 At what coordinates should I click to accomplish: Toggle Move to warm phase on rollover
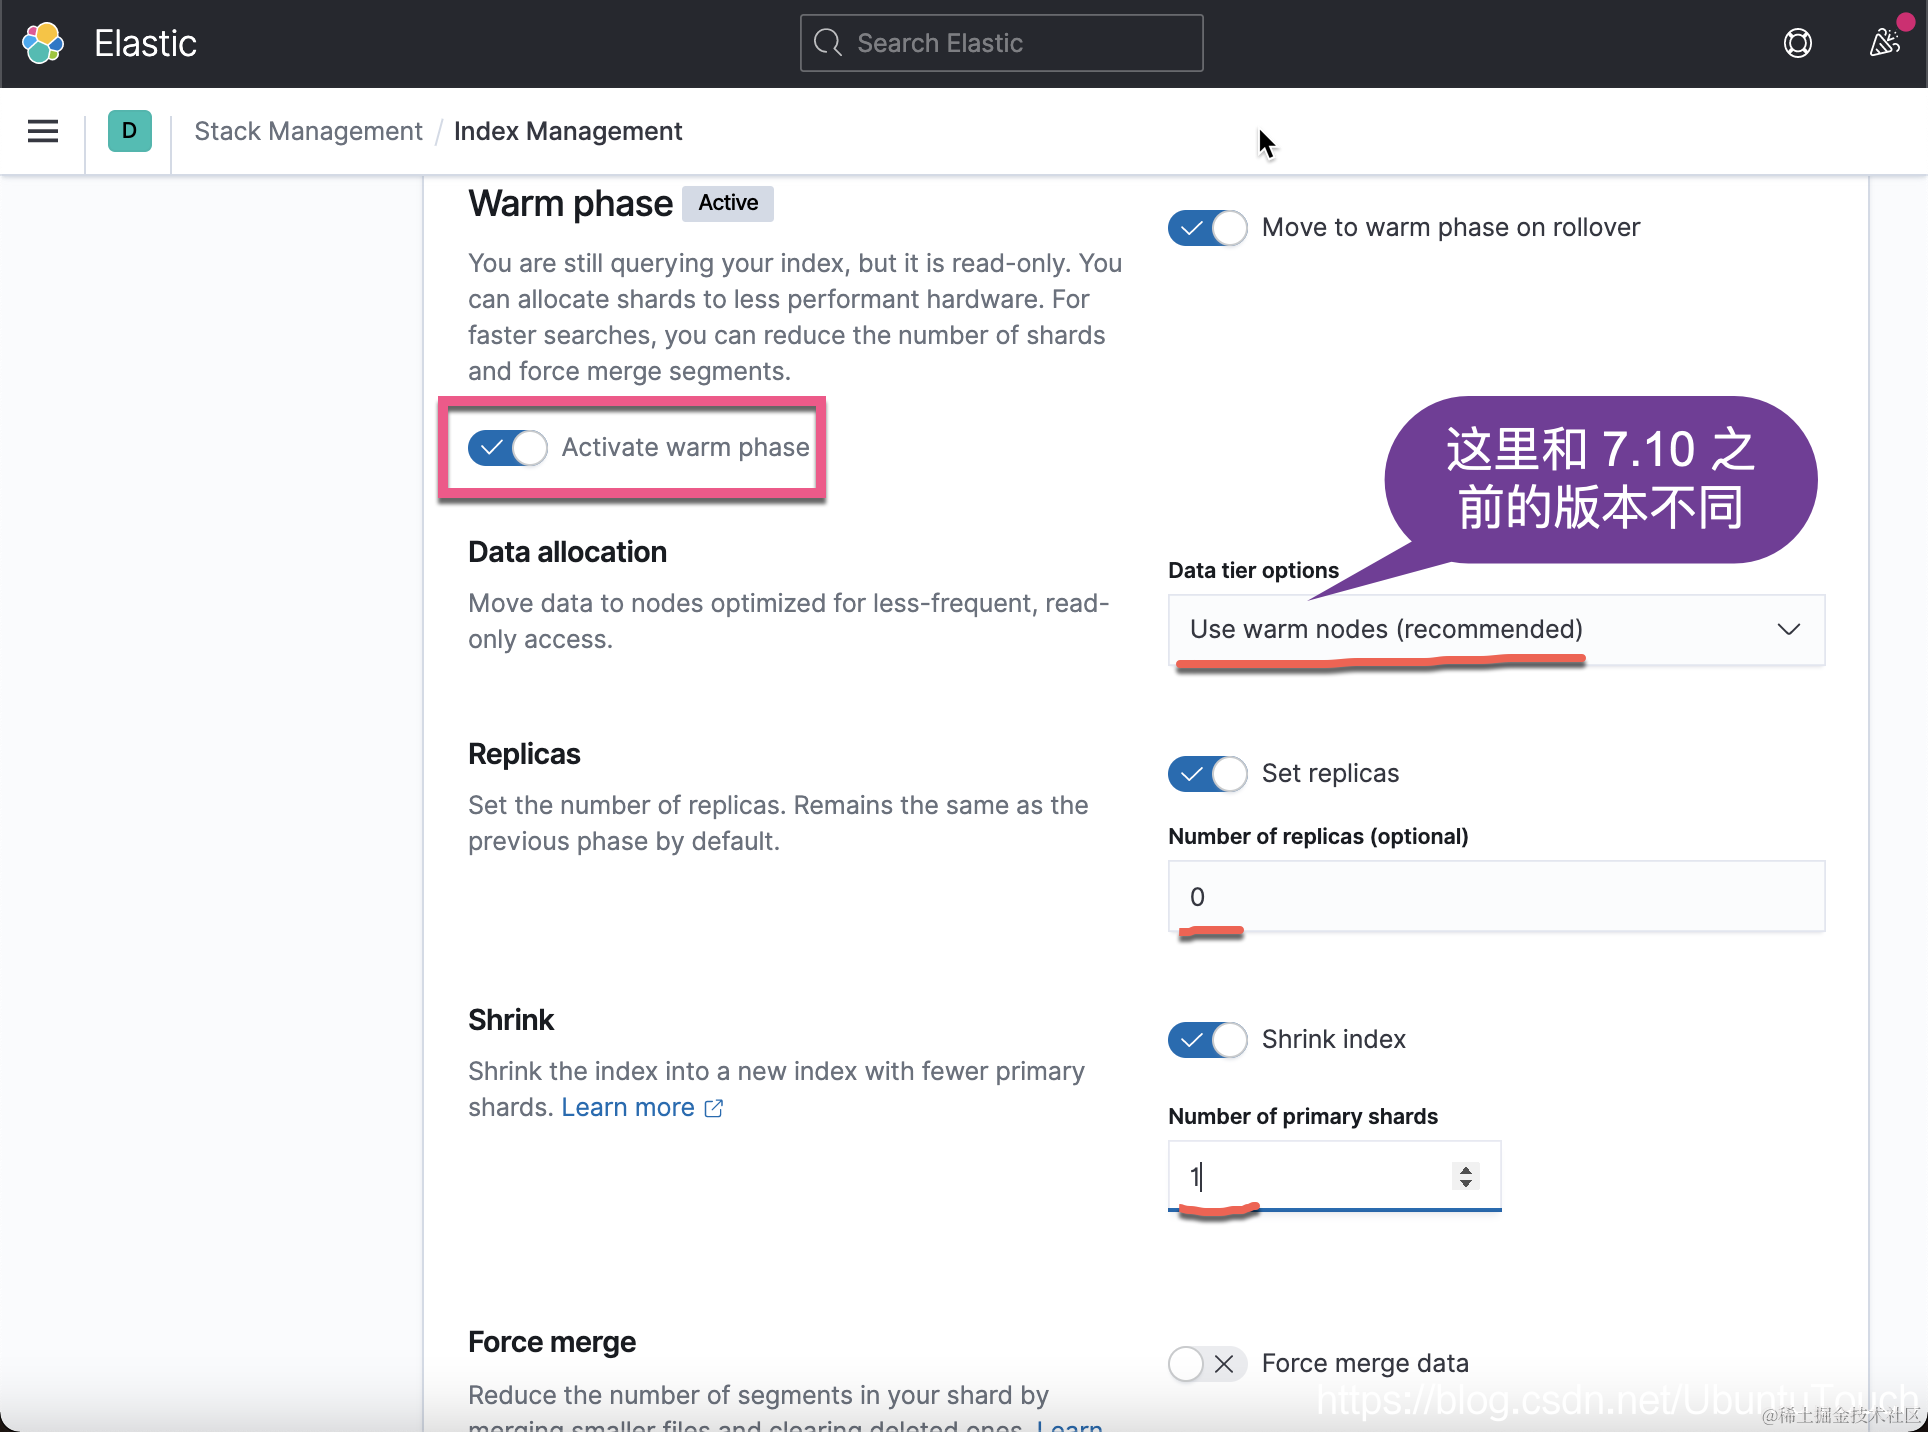(x=1207, y=228)
